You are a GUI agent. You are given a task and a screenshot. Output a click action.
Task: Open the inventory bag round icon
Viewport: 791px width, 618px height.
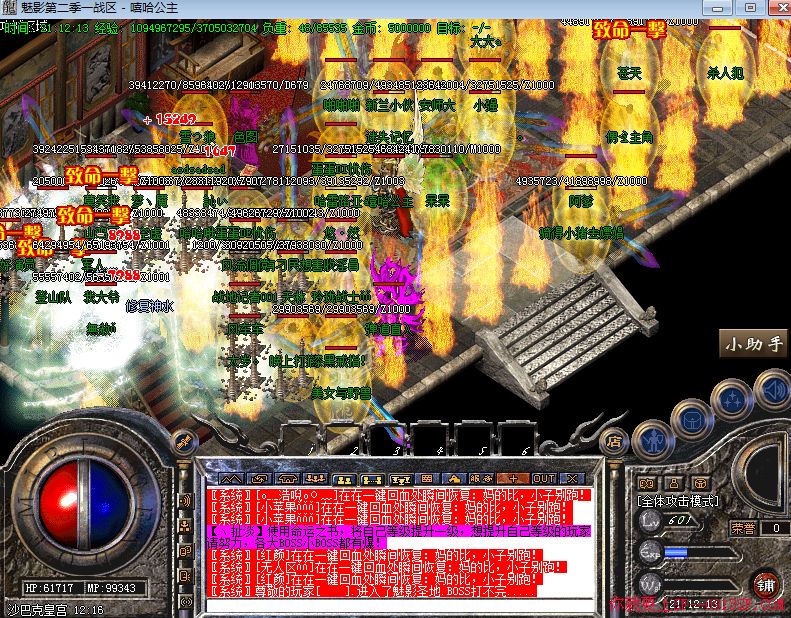coord(692,420)
